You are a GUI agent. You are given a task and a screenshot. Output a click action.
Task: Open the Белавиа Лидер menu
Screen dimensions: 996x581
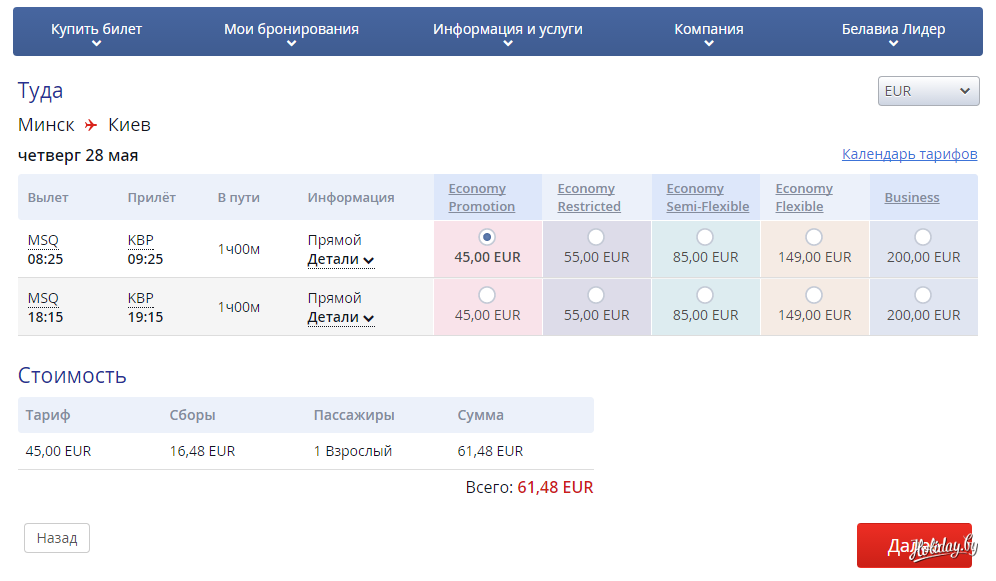[x=893, y=31]
